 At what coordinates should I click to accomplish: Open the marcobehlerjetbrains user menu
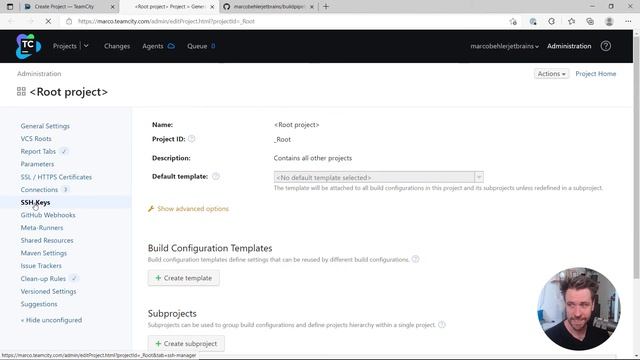[x=504, y=46]
